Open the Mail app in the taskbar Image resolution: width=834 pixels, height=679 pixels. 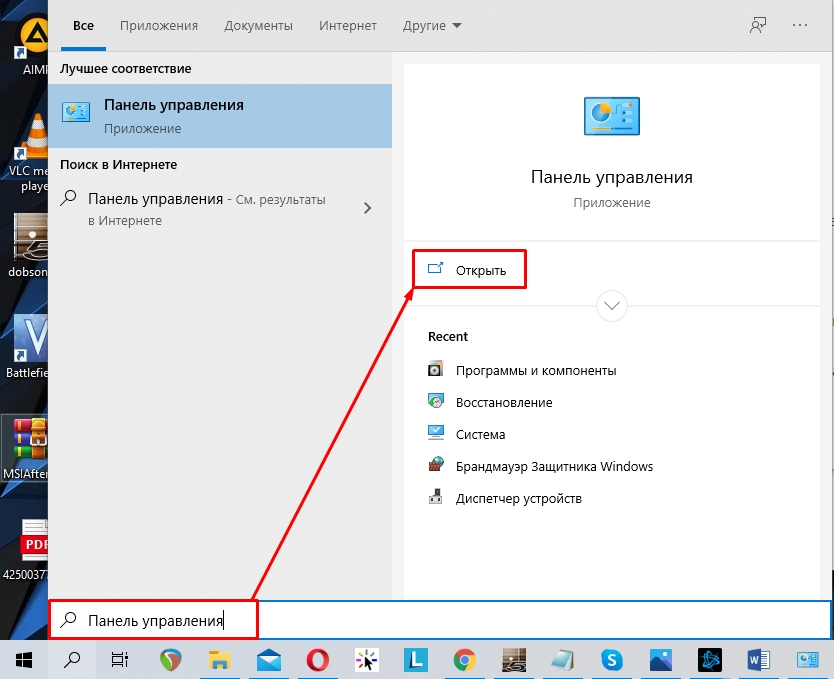(x=268, y=659)
